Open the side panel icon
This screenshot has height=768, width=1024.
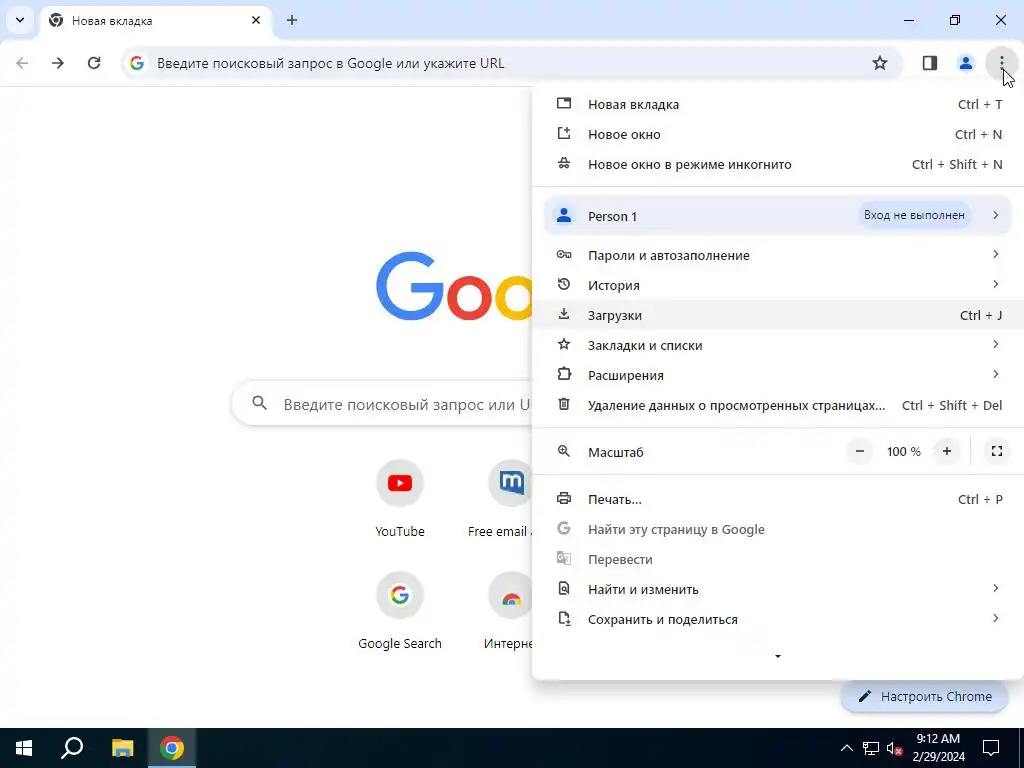click(929, 63)
